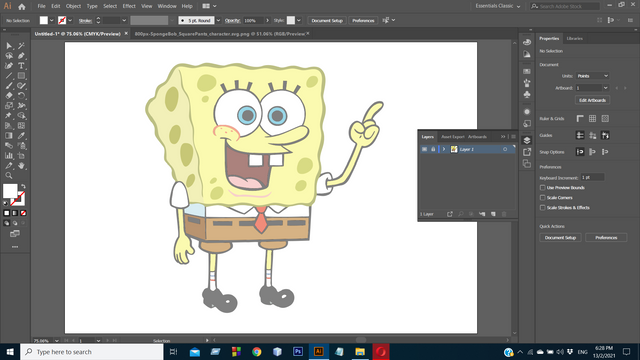Image resolution: width=640 pixels, height=360 pixels.
Task: Toggle Lock Guides button in Guides row
Action: click(x=593, y=135)
